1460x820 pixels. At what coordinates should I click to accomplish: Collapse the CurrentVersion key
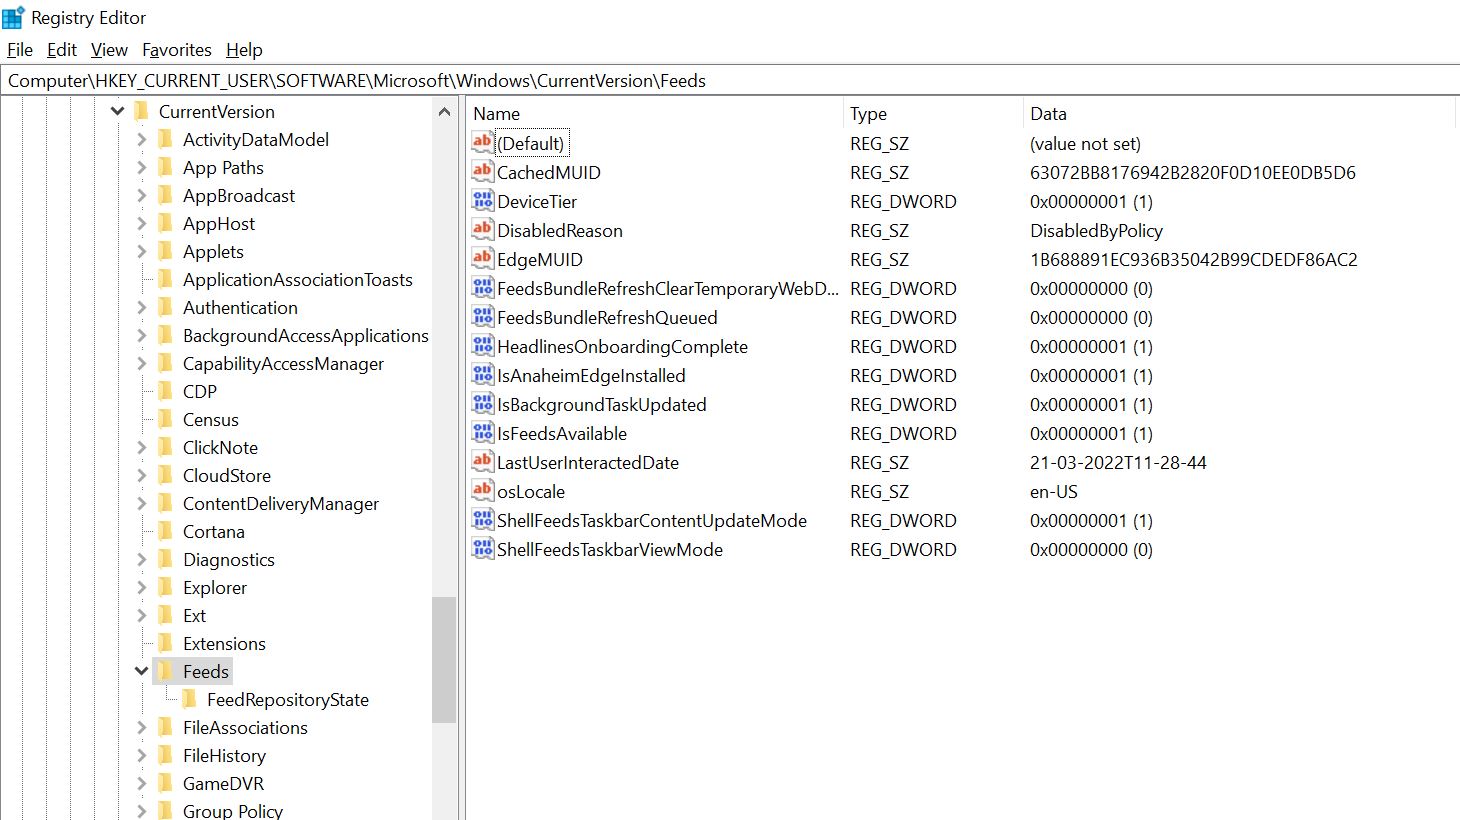coord(118,111)
